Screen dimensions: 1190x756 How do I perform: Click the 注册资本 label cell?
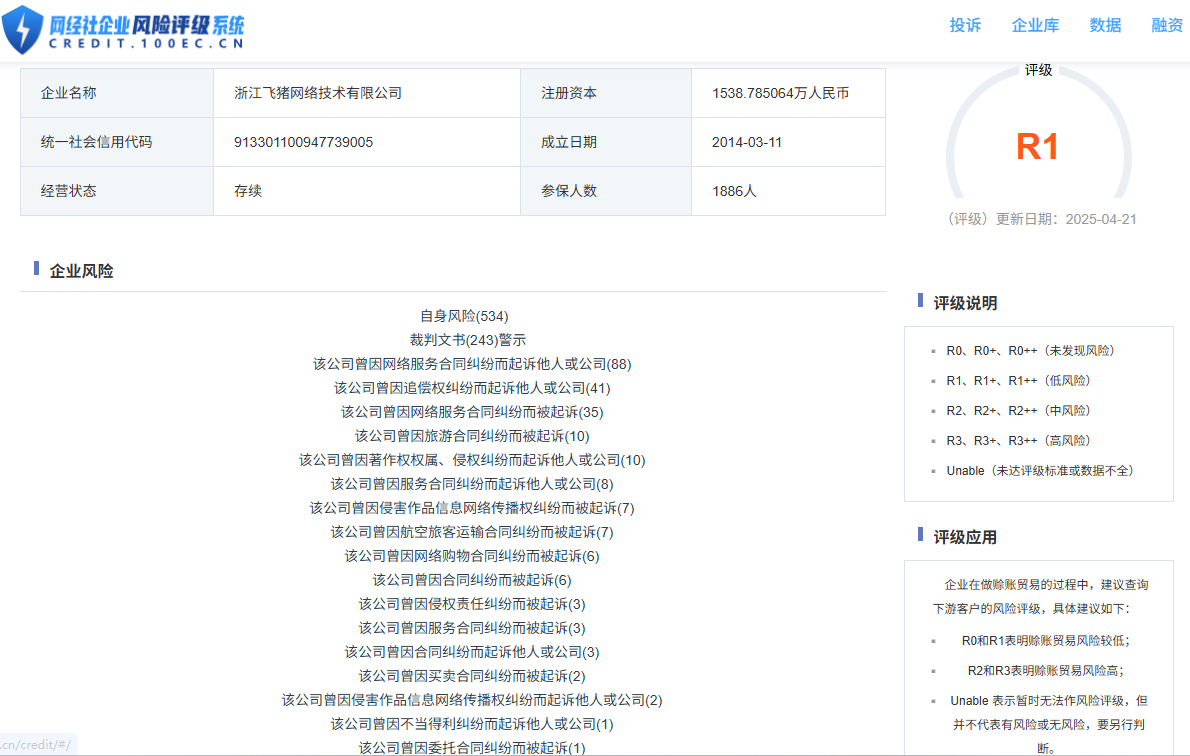(x=606, y=93)
